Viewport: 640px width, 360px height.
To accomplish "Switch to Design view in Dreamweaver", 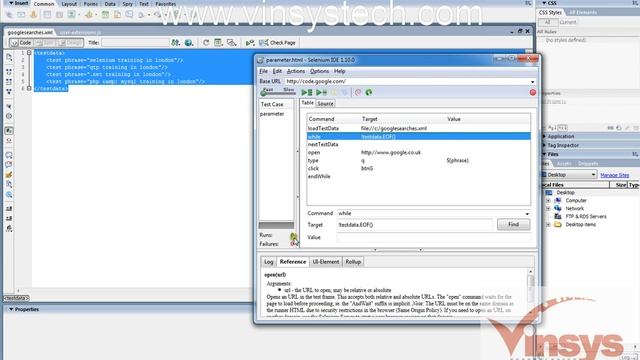I will [x=70, y=43].
